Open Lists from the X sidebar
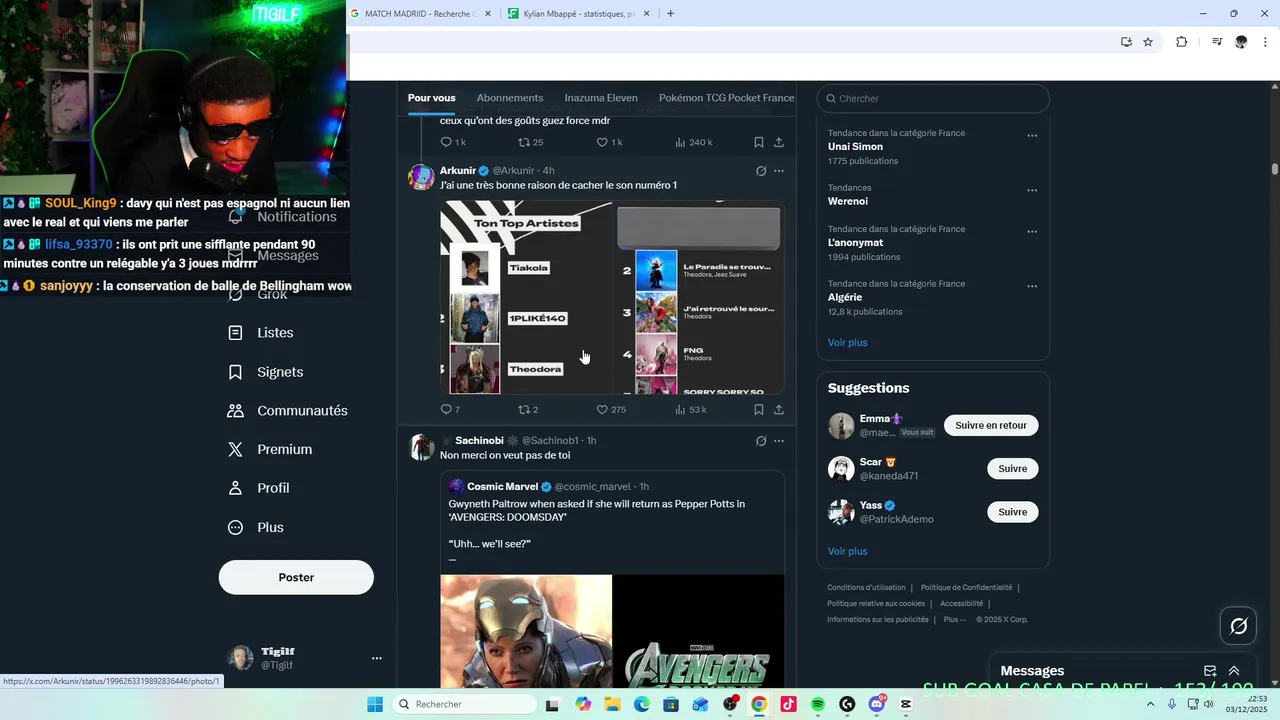Image resolution: width=1280 pixels, height=720 pixels. 260,333
